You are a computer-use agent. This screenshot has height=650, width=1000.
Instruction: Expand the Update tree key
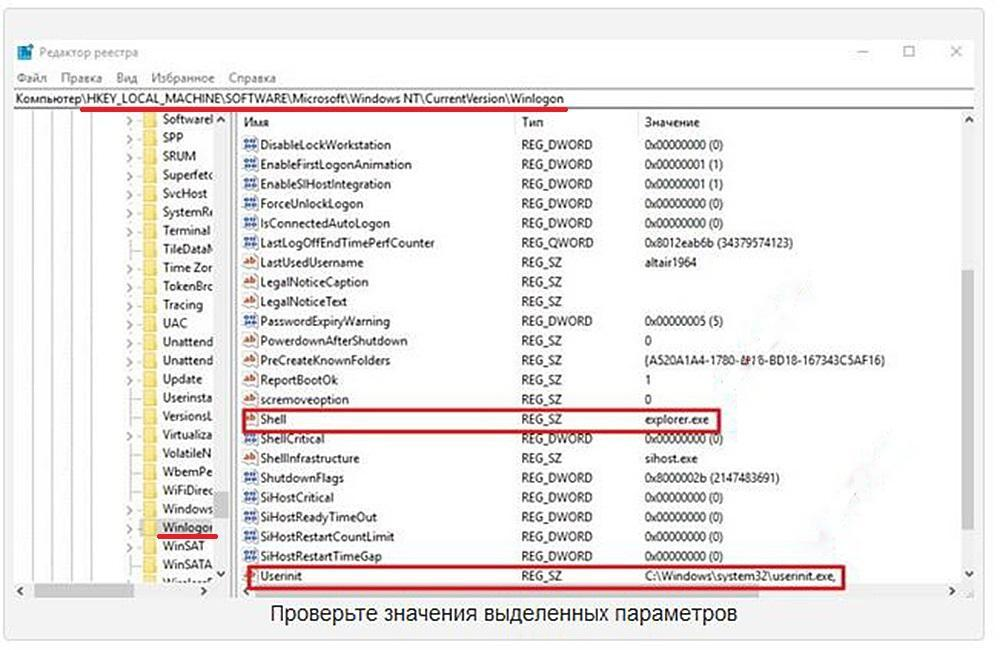[129, 379]
